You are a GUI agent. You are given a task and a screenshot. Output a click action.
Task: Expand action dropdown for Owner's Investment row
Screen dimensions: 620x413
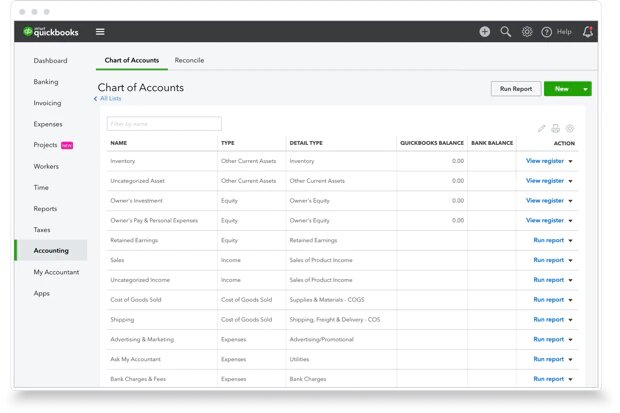tap(570, 201)
